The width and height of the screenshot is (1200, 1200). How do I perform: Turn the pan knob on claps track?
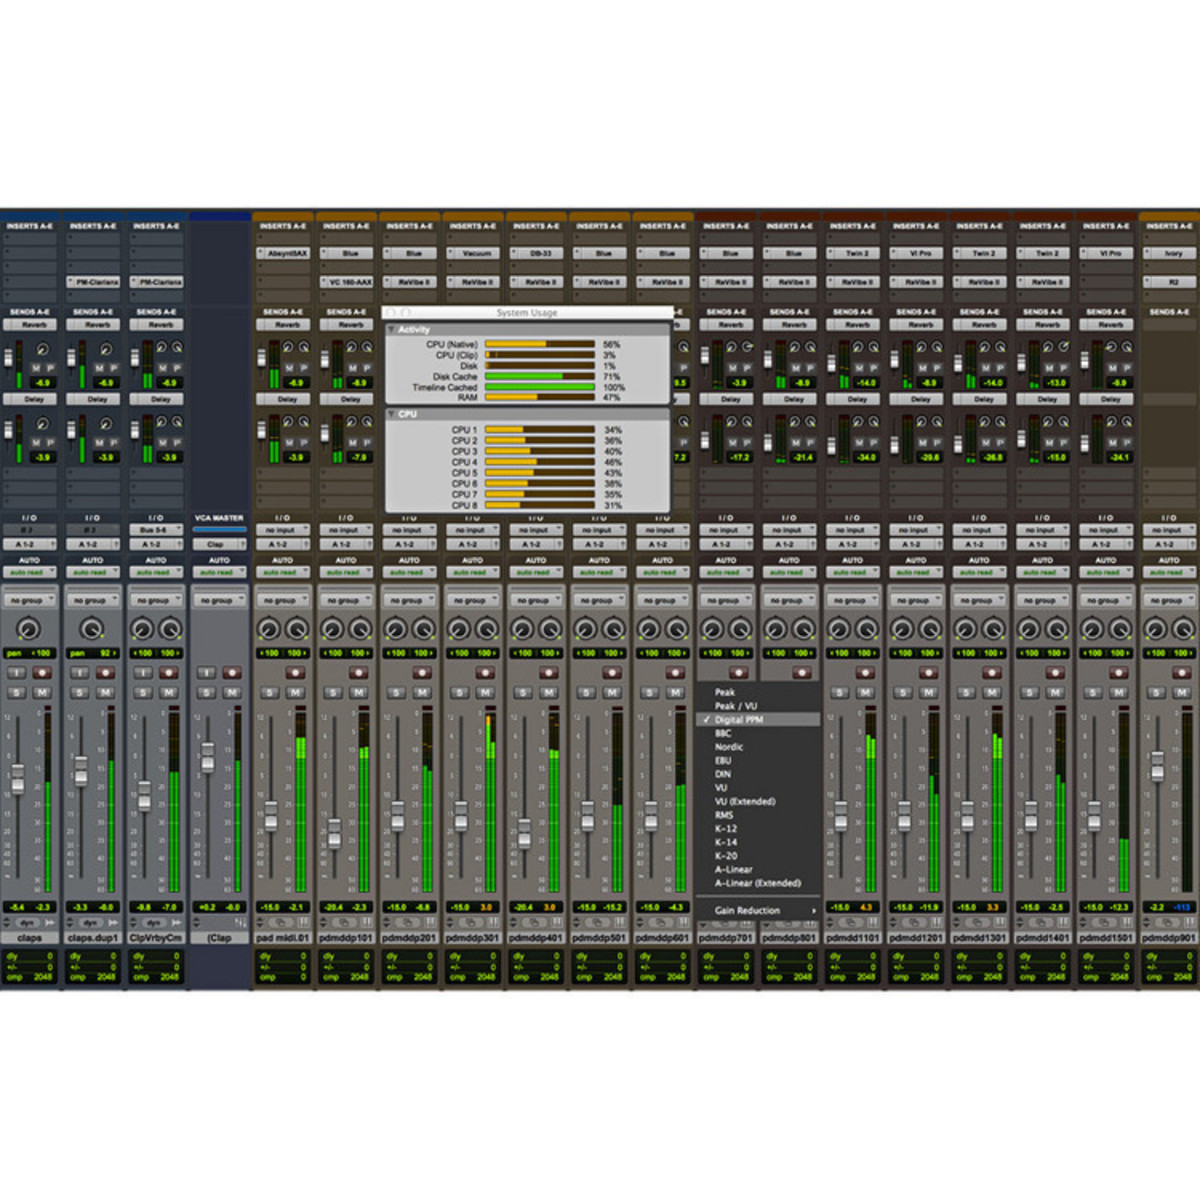point(29,629)
